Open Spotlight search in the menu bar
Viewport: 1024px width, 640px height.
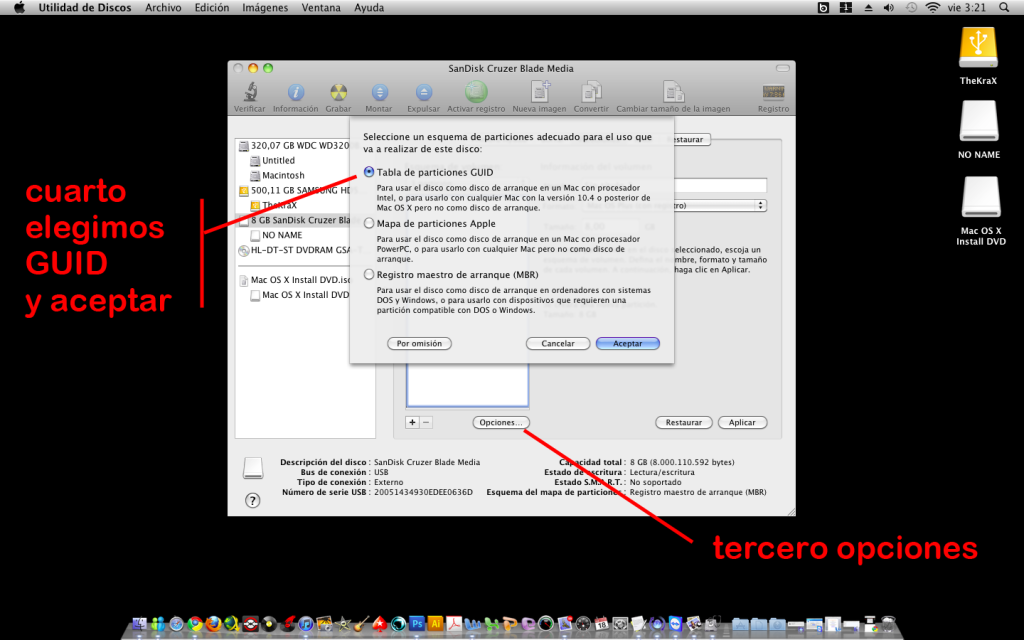coord(1004,8)
